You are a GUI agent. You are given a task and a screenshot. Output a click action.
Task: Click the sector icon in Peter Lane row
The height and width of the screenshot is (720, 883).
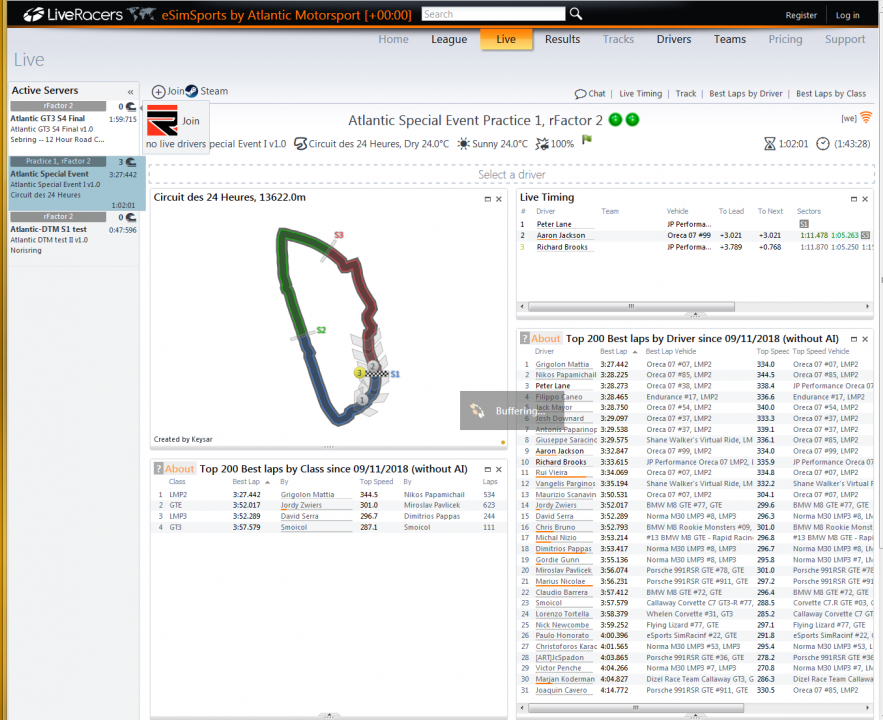(804, 224)
